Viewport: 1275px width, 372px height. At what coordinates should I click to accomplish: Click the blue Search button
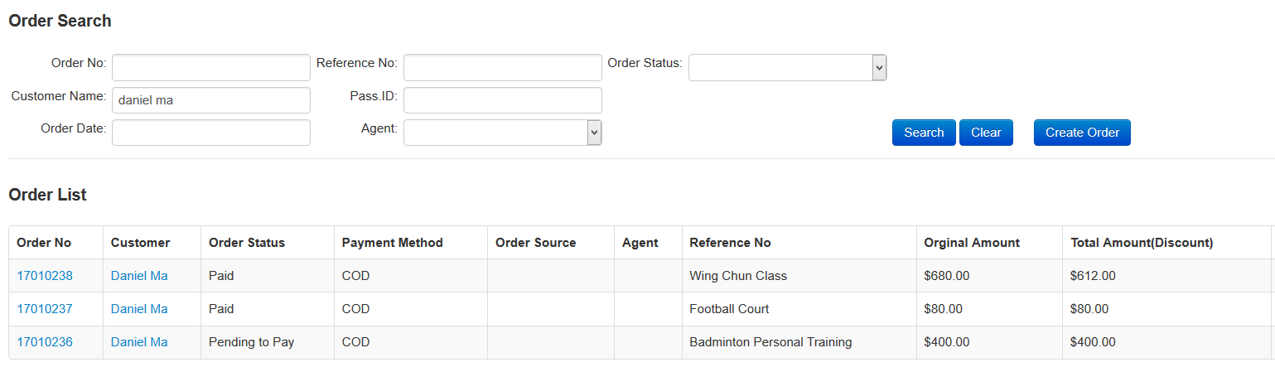pyautogui.click(x=923, y=132)
